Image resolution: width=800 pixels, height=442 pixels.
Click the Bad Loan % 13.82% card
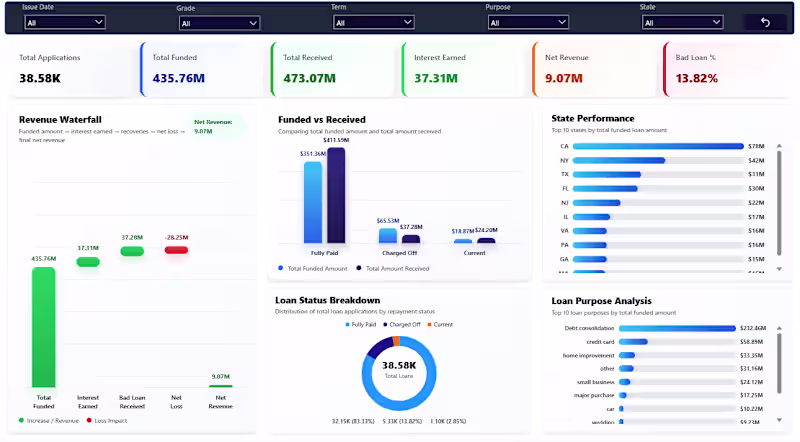727,69
